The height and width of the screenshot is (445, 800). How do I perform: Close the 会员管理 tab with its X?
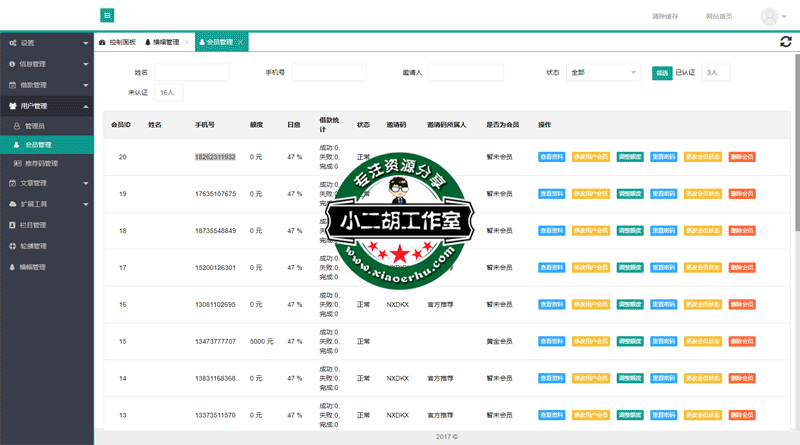(x=241, y=42)
